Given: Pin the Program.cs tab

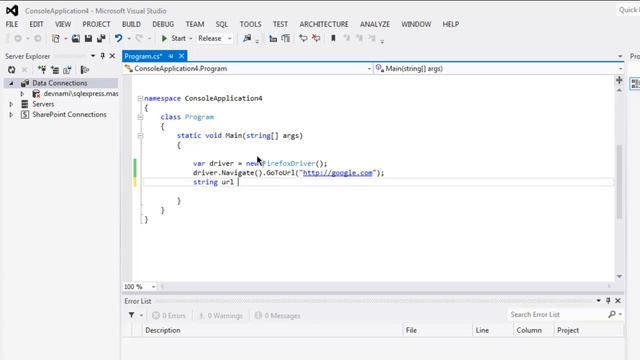Looking at the screenshot, I should click(x=171, y=56).
